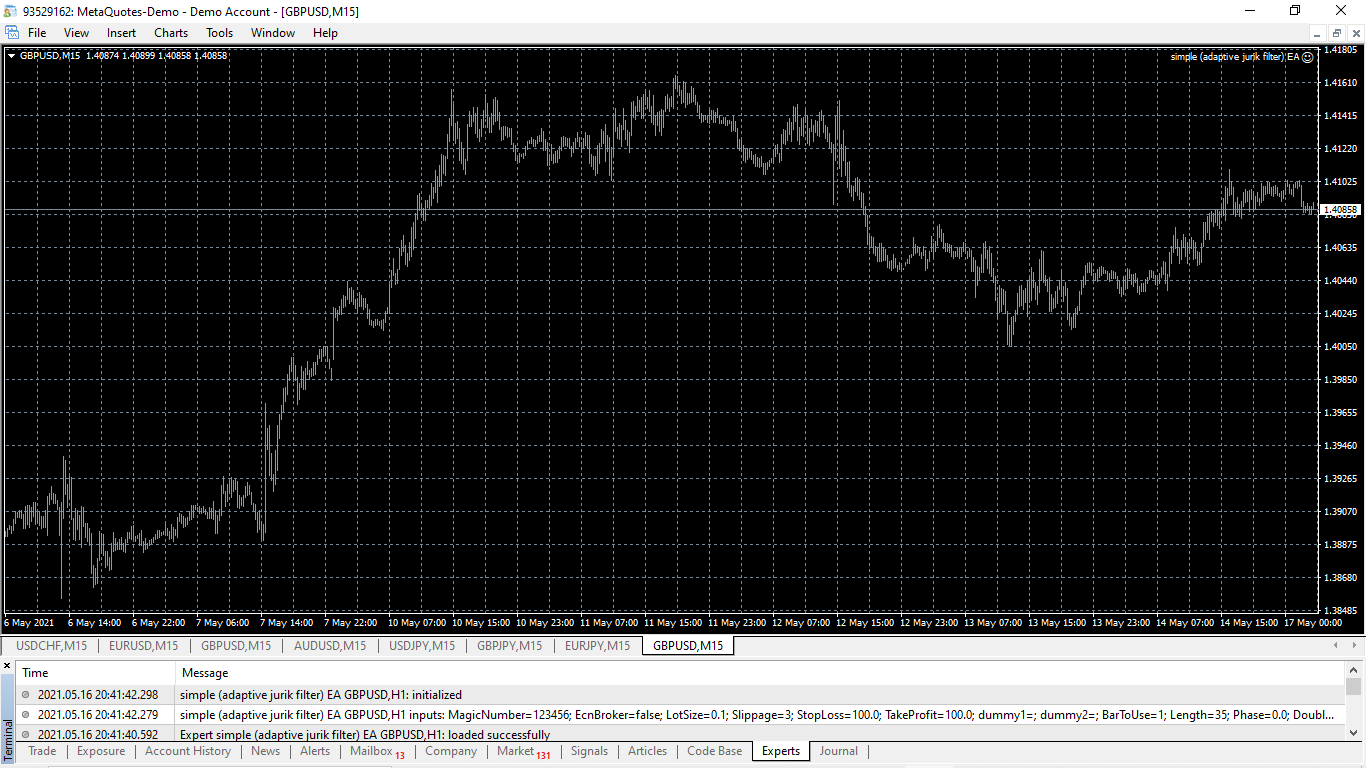Screen dimensions: 1366x768
Task: Open the Market tab in Terminal
Action: coord(524,751)
